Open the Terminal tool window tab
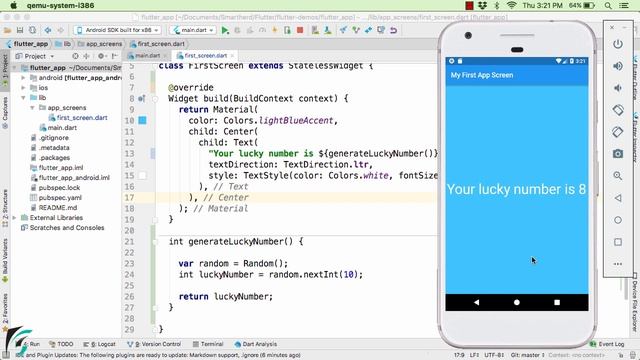This screenshot has height=360, width=640. pos(208,344)
